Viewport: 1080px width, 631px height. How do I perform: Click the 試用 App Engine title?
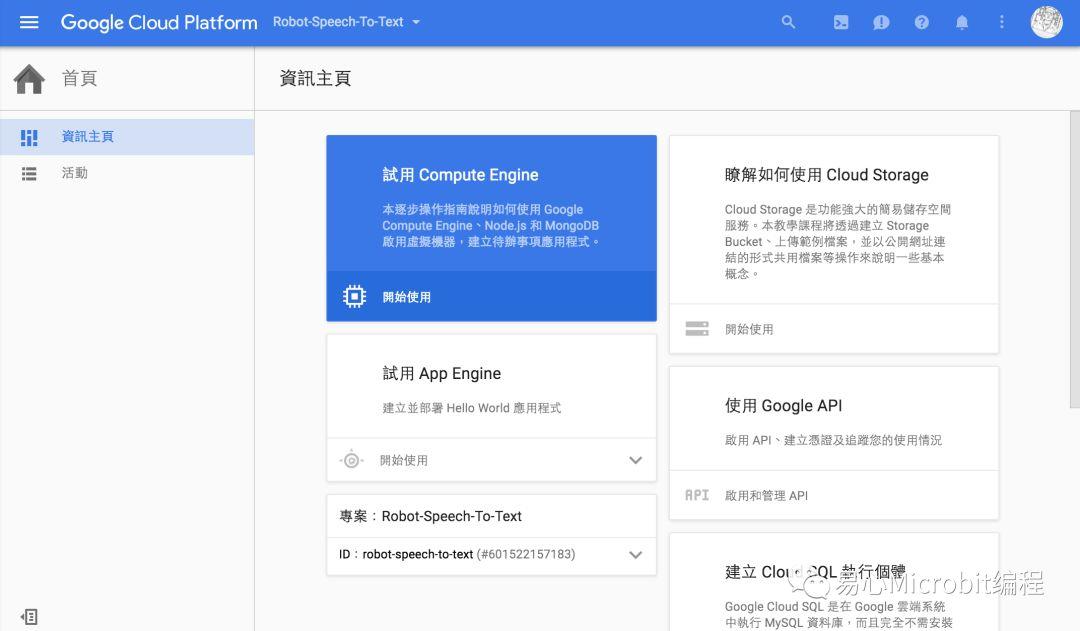[x=442, y=373]
